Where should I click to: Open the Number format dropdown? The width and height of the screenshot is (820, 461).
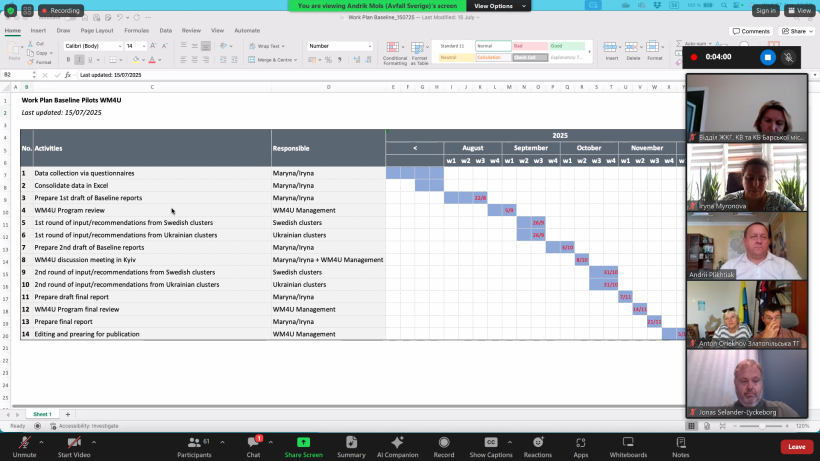click(340, 46)
